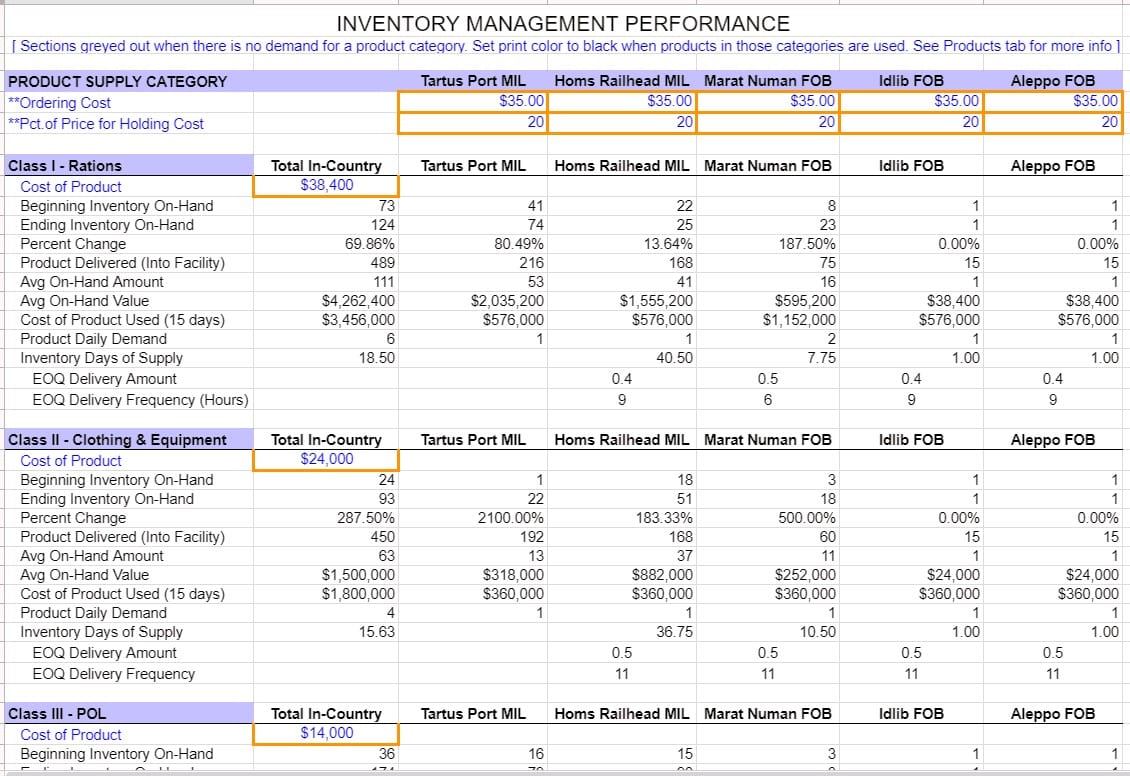Click the $318,000 avg on-hand value
Screen dimensions: 1130x776
513,574
